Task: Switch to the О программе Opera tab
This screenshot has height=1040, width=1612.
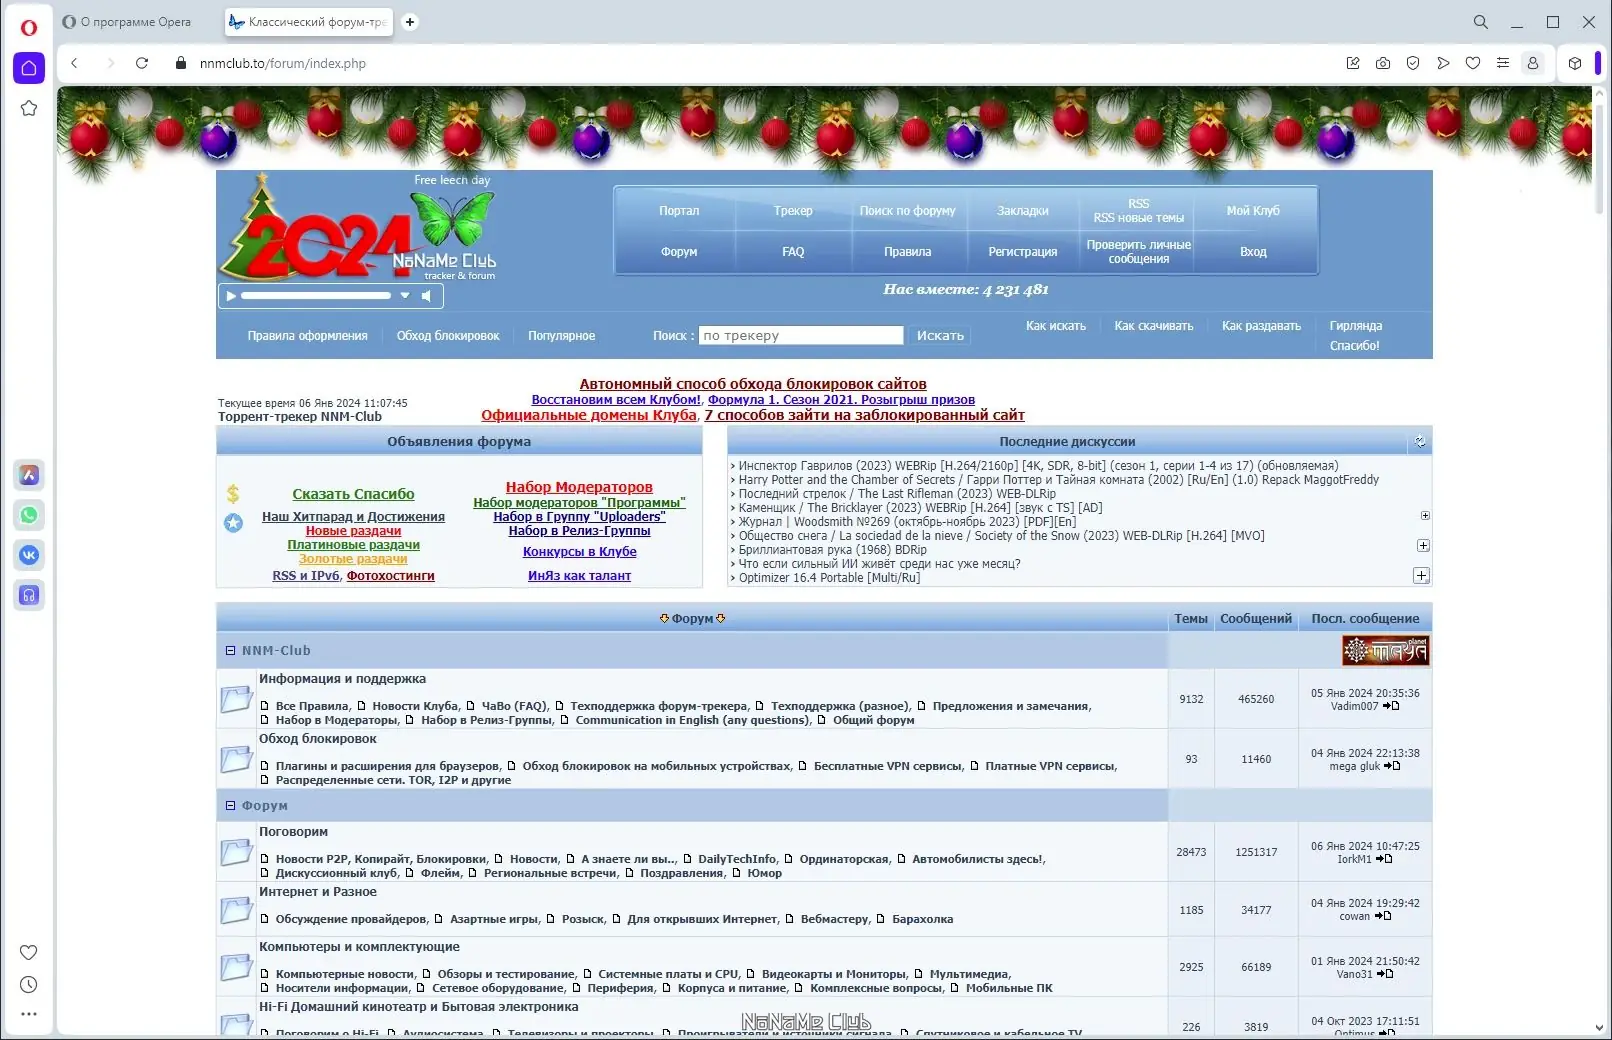Action: pyautogui.click(x=137, y=22)
